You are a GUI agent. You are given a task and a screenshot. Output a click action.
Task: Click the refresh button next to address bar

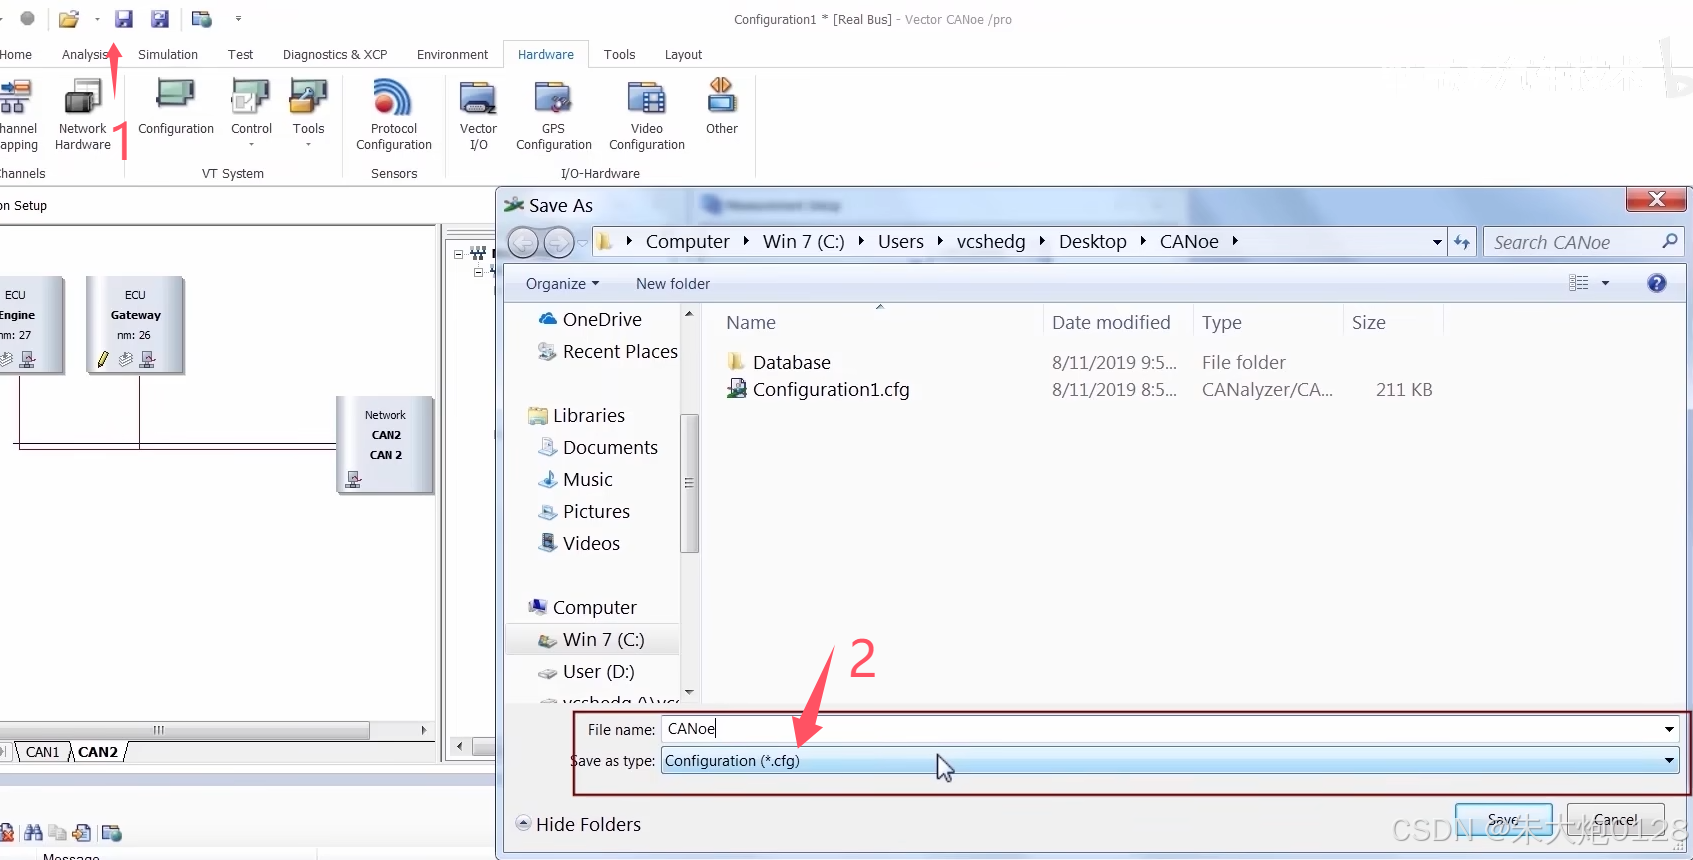[1462, 242]
